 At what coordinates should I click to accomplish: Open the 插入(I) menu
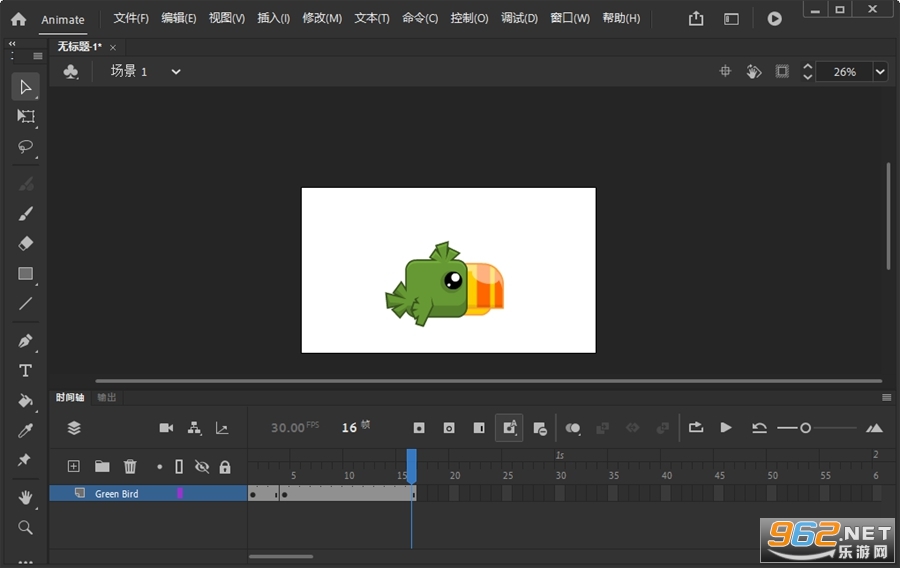[x=273, y=18]
